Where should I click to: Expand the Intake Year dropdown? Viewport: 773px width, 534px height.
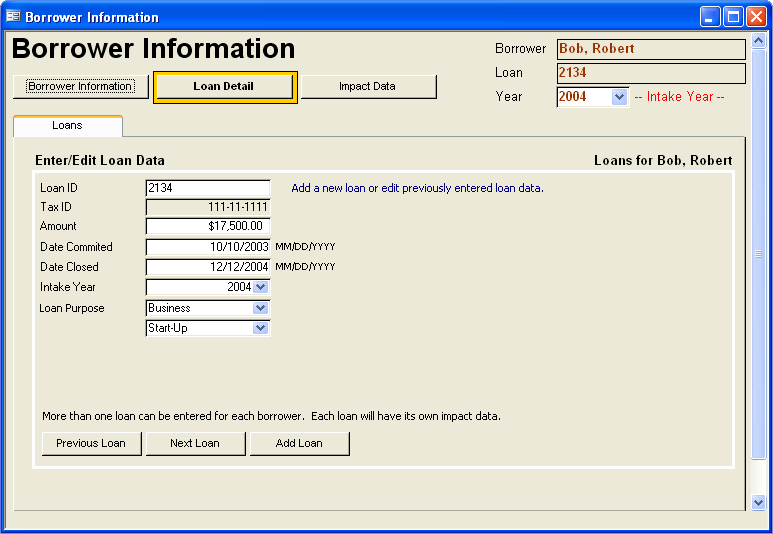click(261, 287)
